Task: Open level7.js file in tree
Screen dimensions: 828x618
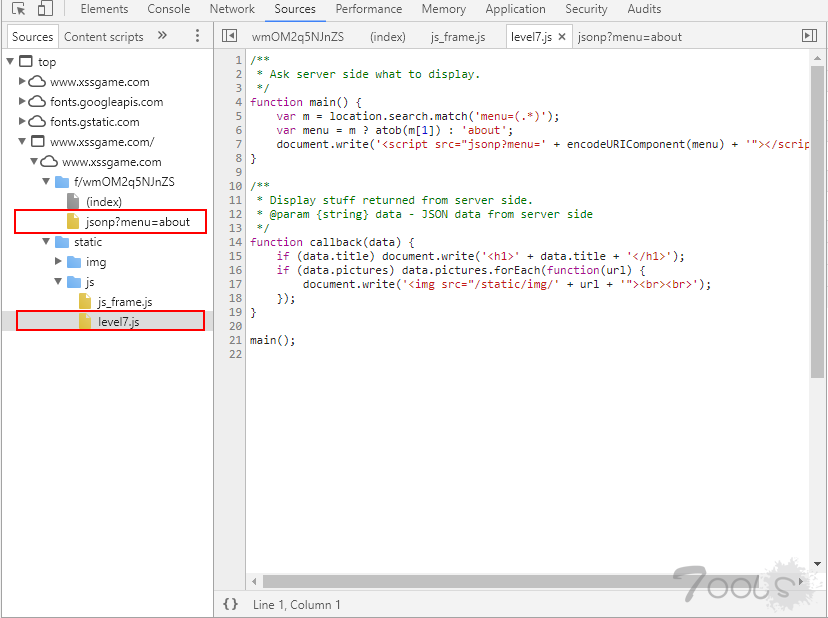Action: pos(118,322)
